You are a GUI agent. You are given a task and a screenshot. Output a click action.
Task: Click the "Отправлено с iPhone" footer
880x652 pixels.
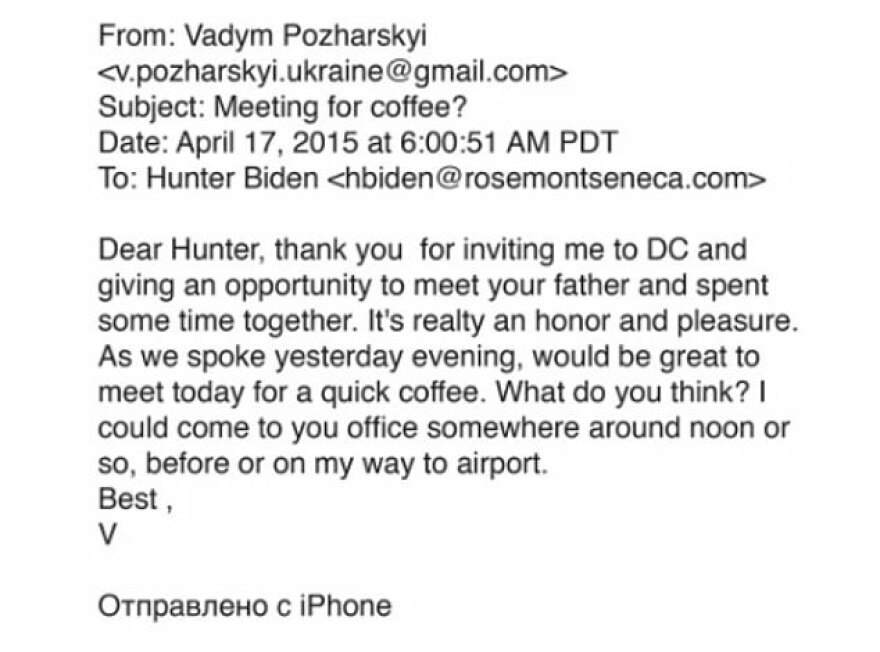pyautogui.click(x=244, y=606)
